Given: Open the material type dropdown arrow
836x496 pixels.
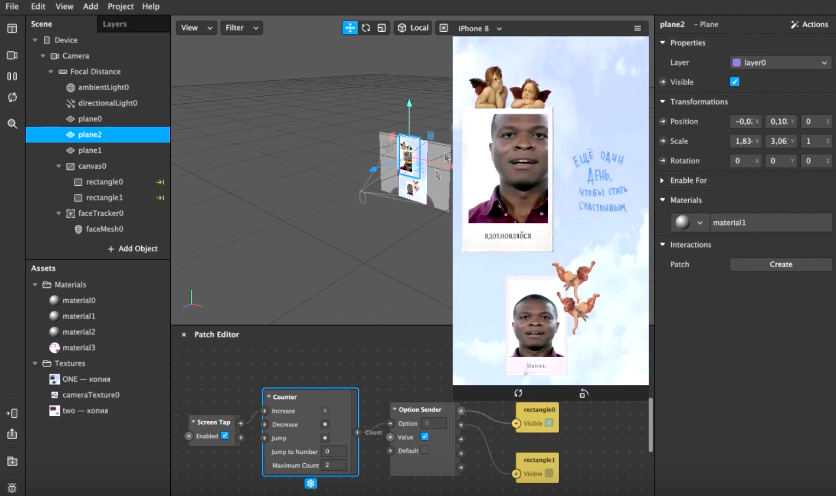Looking at the screenshot, I should coord(700,223).
